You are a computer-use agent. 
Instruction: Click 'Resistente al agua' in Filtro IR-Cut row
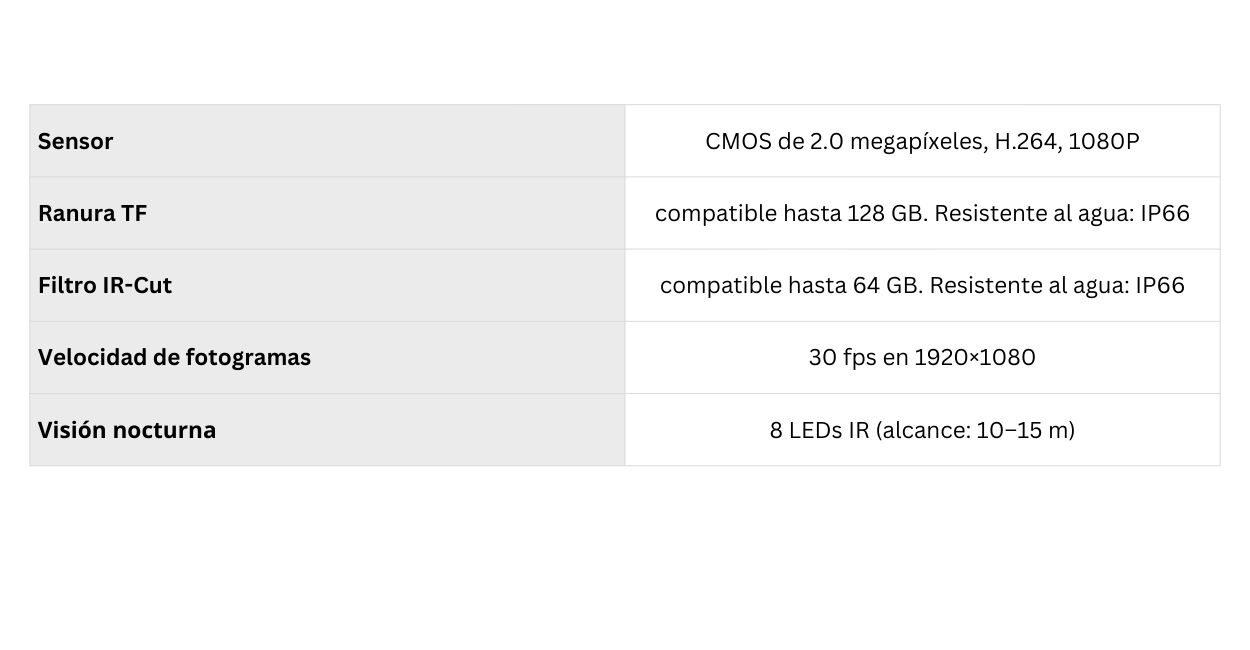click(x=1025, y=285)
